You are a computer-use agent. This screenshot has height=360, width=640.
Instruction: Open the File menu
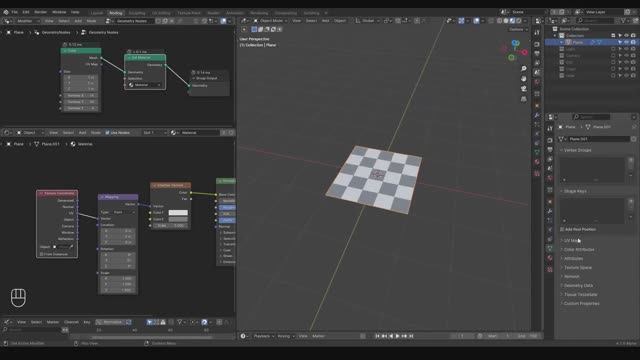[14, 12]
